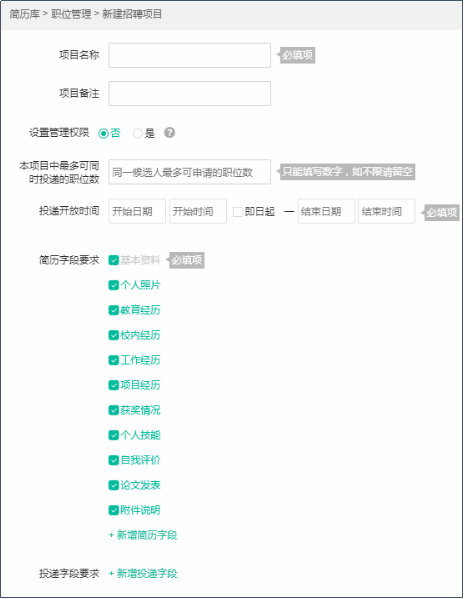The height and width of the screenshot is (599, 464).
Task: Go to 简历库 in the breadcrumb
Action: [x=24, y=14]
